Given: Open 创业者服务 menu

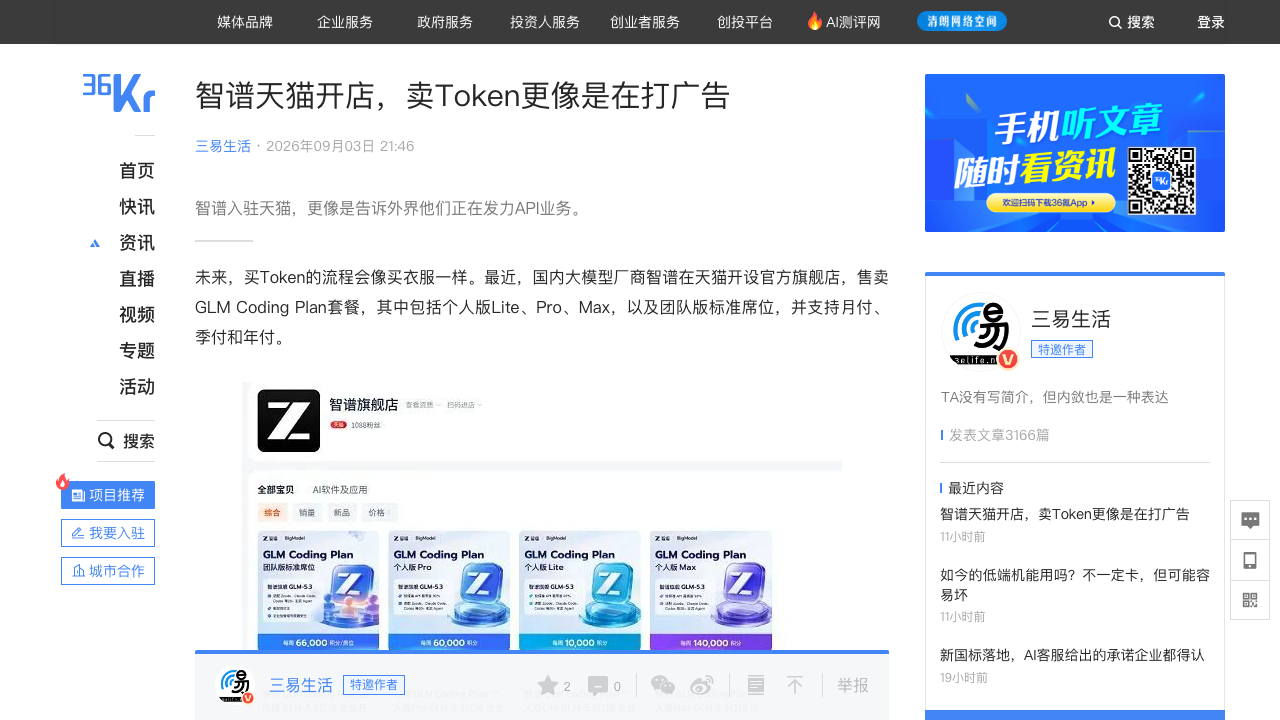Looking at the screenshot, I should tap(645, 22).
